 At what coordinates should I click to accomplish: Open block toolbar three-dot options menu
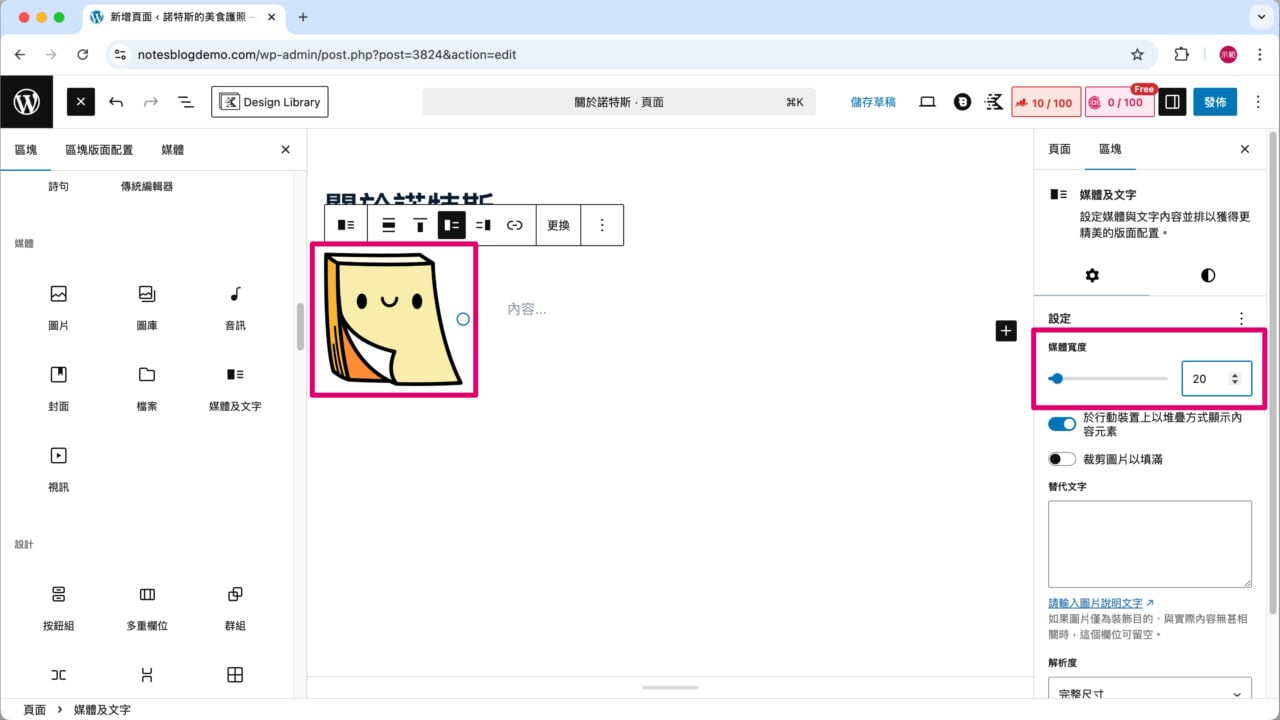[x=602, y=225]
